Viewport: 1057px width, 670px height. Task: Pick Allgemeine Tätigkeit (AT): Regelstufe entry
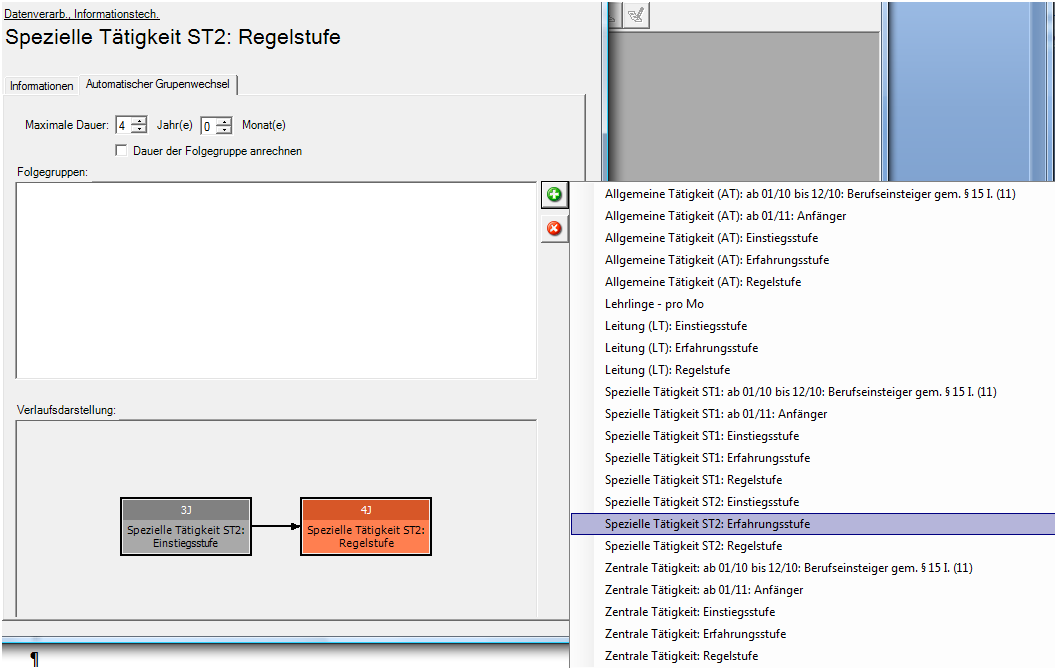[702, 282]
